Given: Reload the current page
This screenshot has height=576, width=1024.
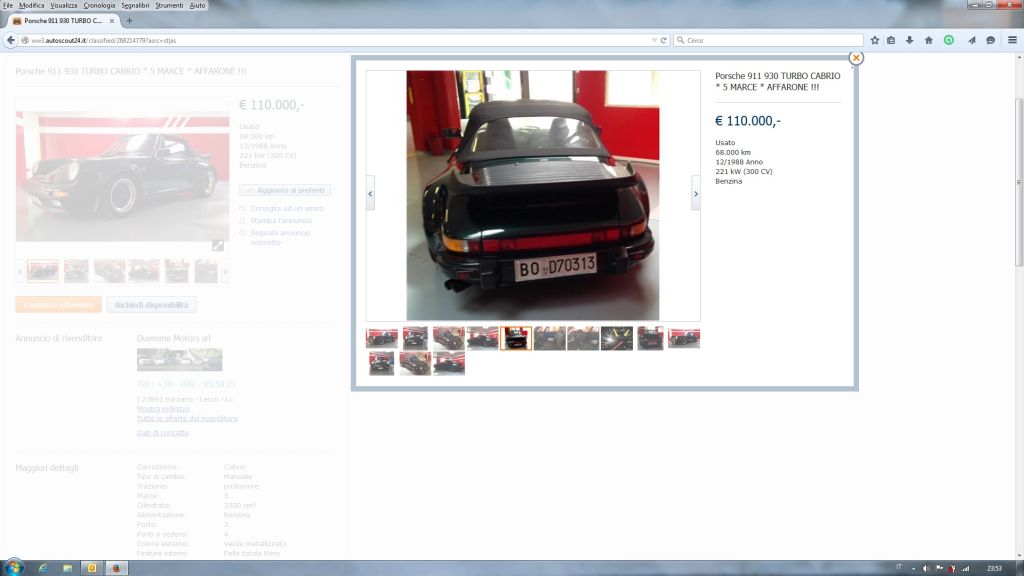Looking at the screenshot, I should [664, 40].
